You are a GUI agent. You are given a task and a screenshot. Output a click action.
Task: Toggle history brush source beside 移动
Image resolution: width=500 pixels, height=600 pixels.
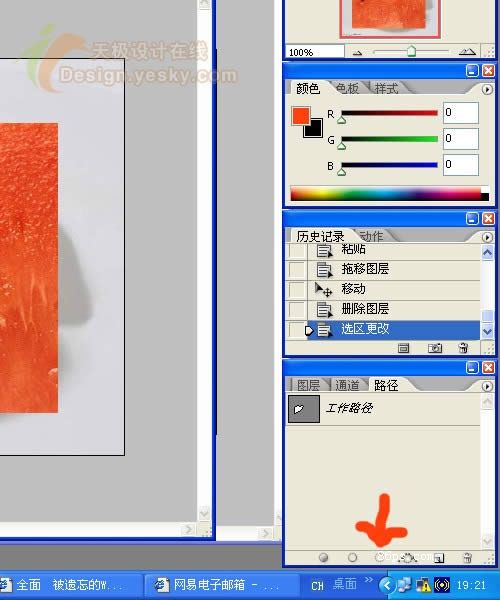tap(296, 289)
